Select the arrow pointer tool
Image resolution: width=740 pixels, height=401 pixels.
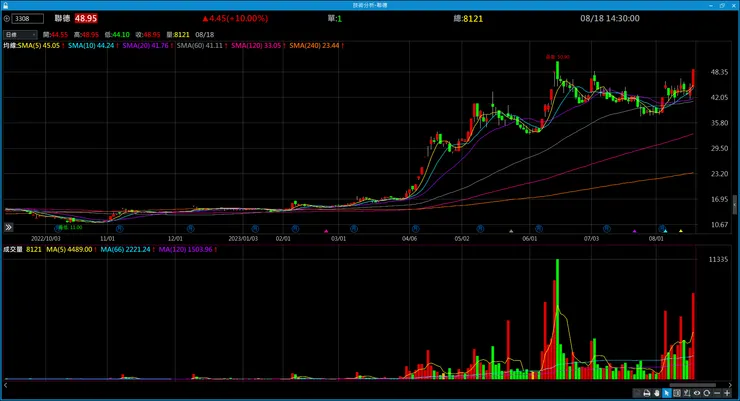click(x=666, y=393)
